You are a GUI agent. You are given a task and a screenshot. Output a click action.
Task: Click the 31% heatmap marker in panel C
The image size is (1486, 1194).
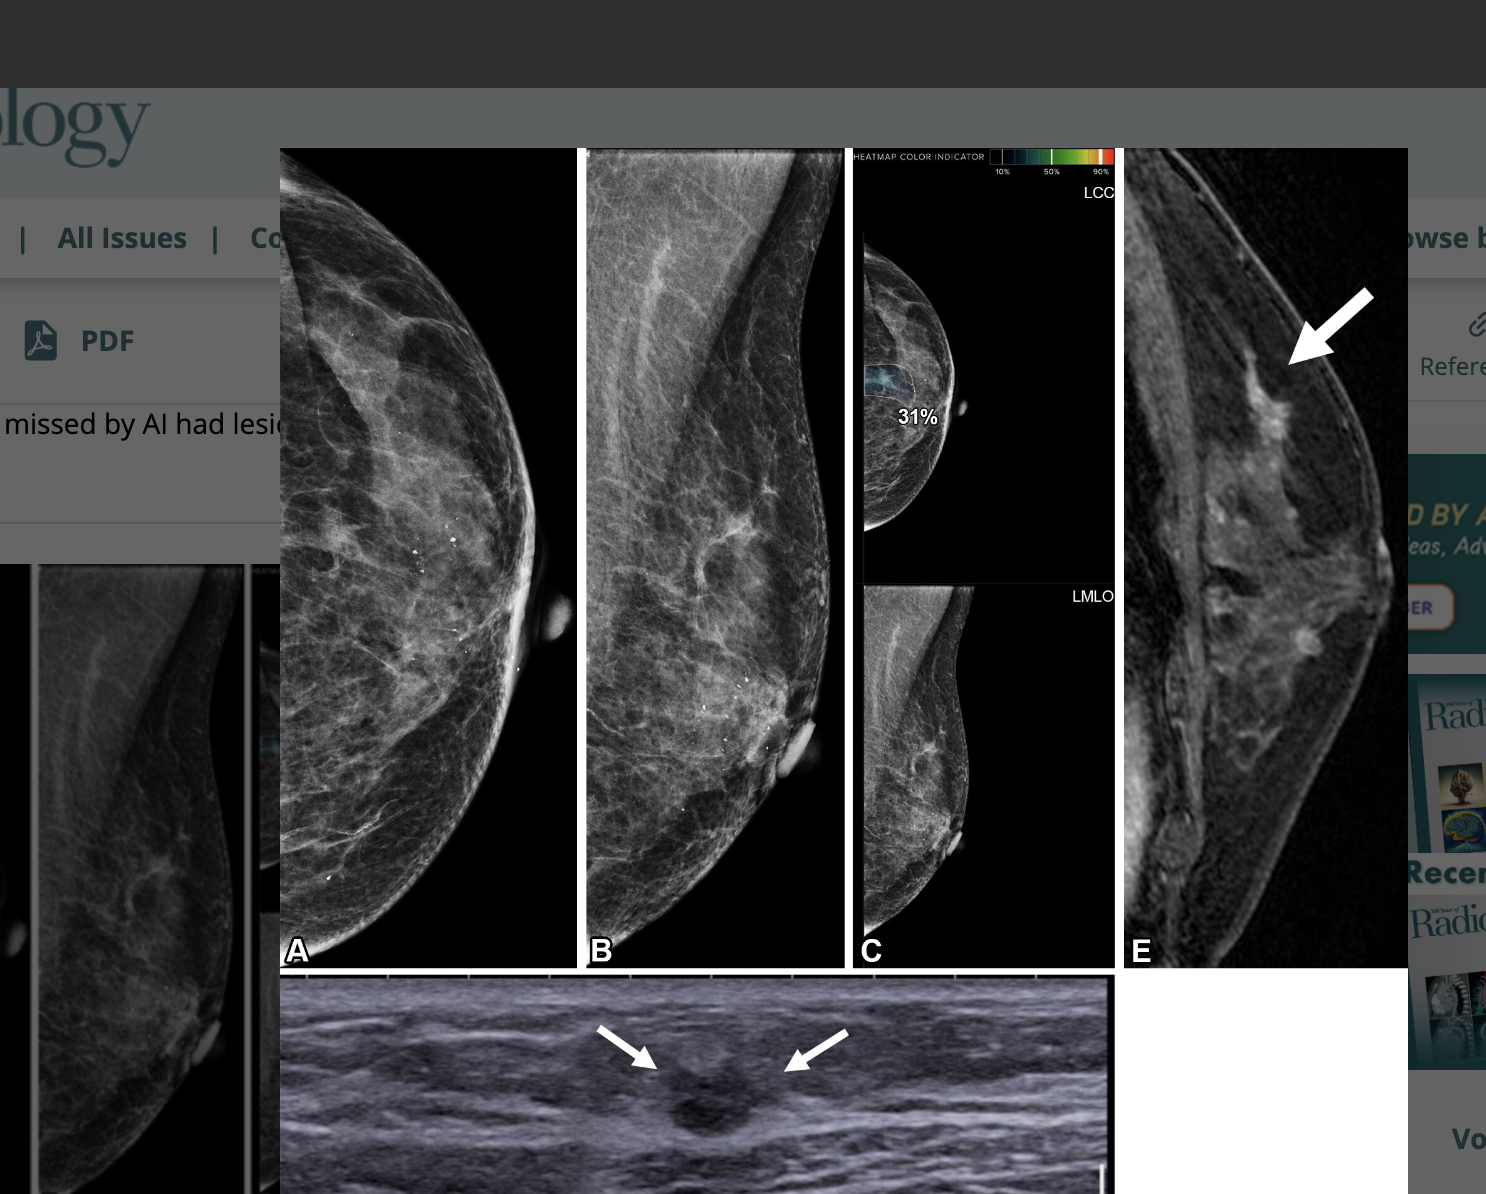pos(916,416)
